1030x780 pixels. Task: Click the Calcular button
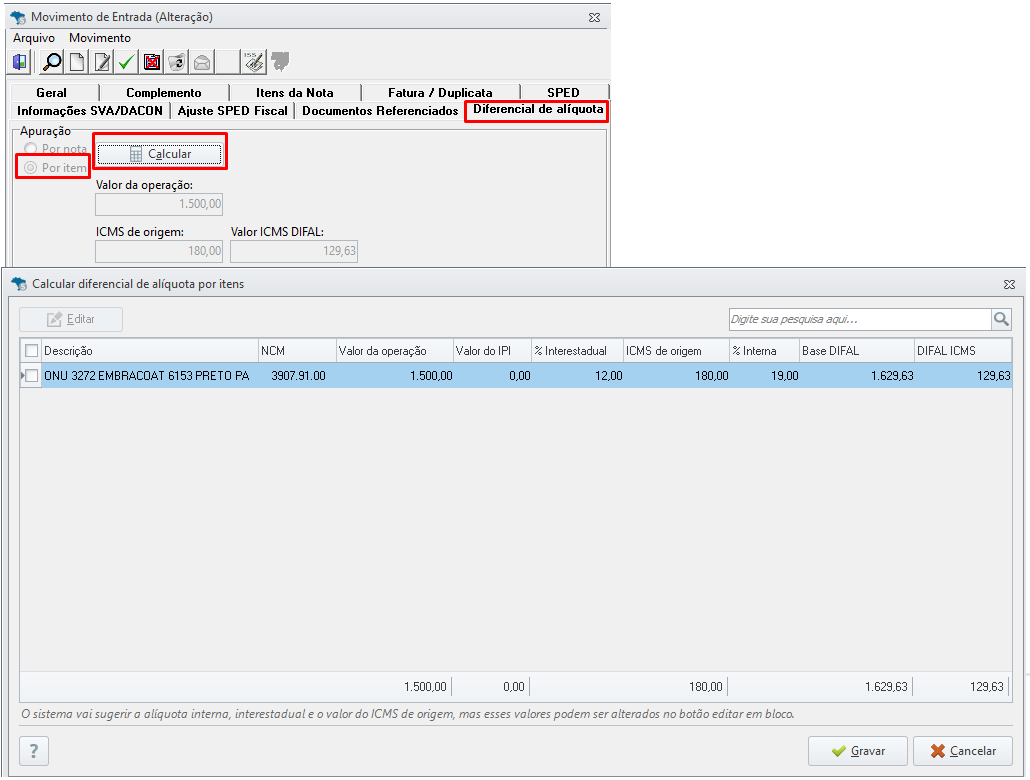click(x=160, y=154)
